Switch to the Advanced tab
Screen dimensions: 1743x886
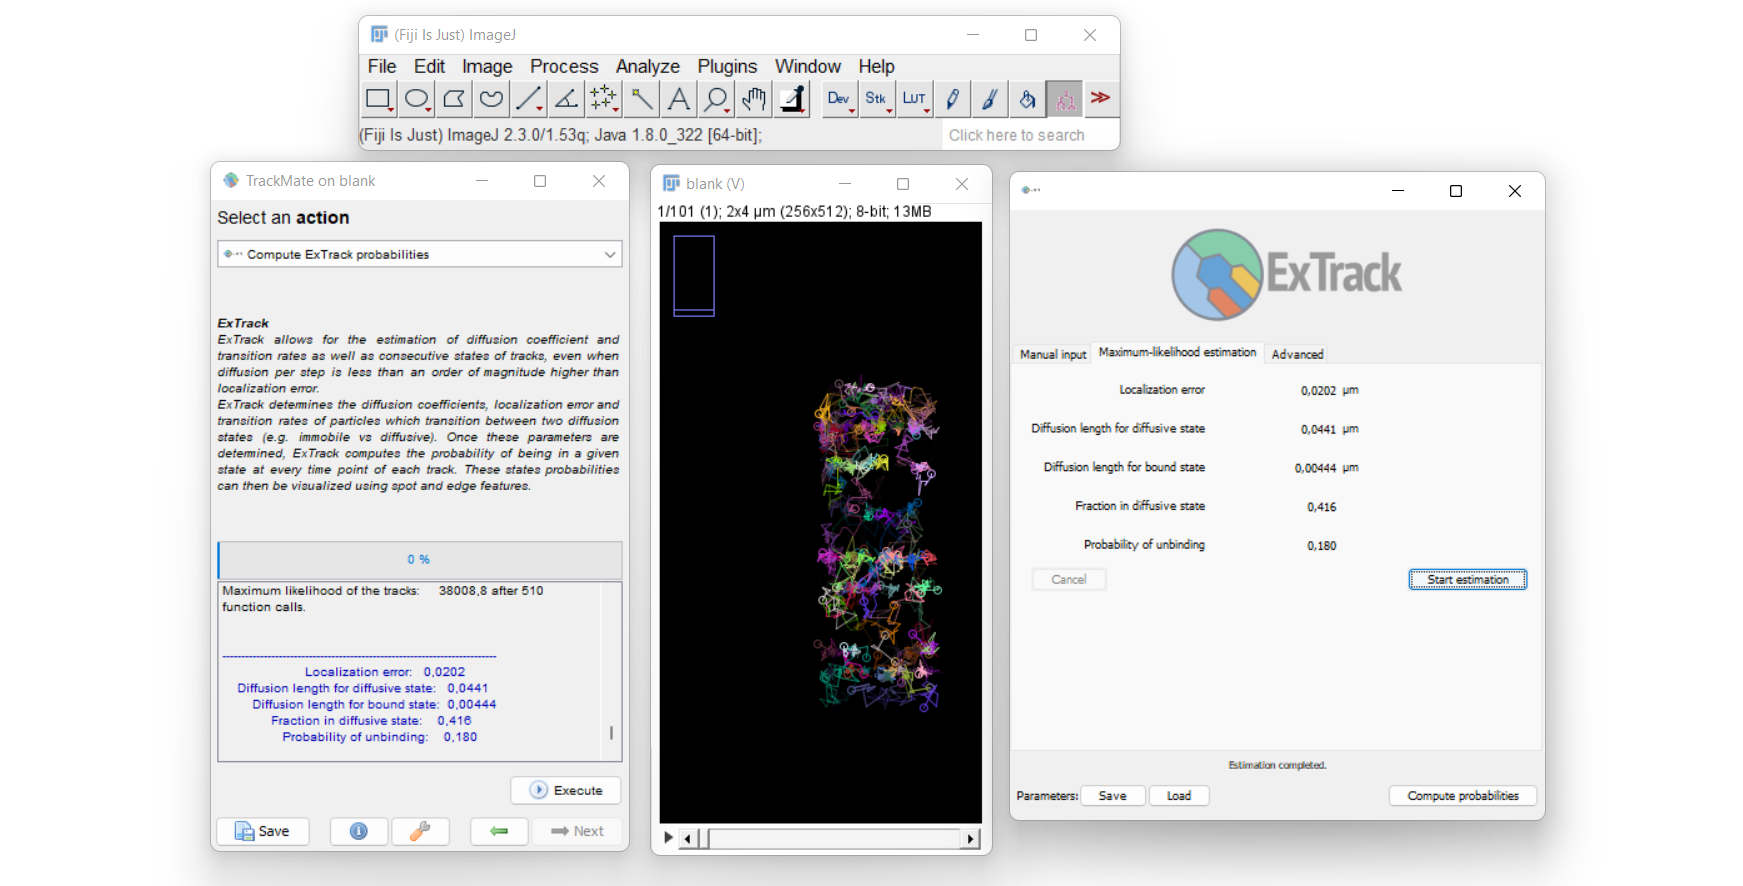(1297, 354)
